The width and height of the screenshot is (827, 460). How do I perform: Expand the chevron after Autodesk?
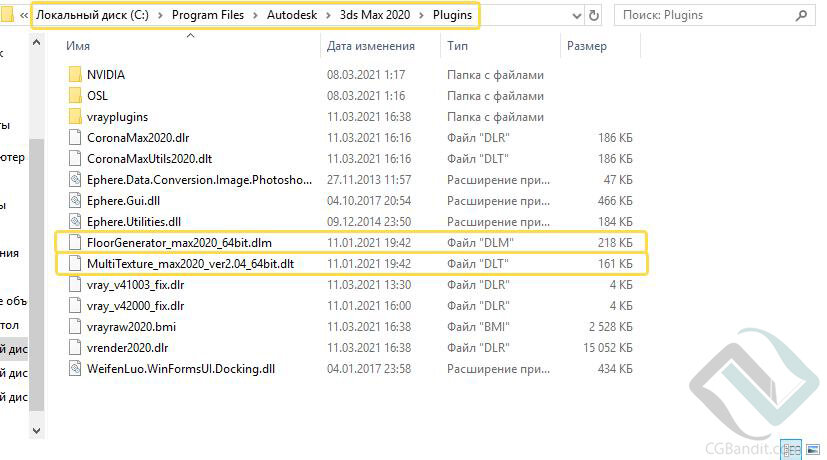[x=328, y=15]
